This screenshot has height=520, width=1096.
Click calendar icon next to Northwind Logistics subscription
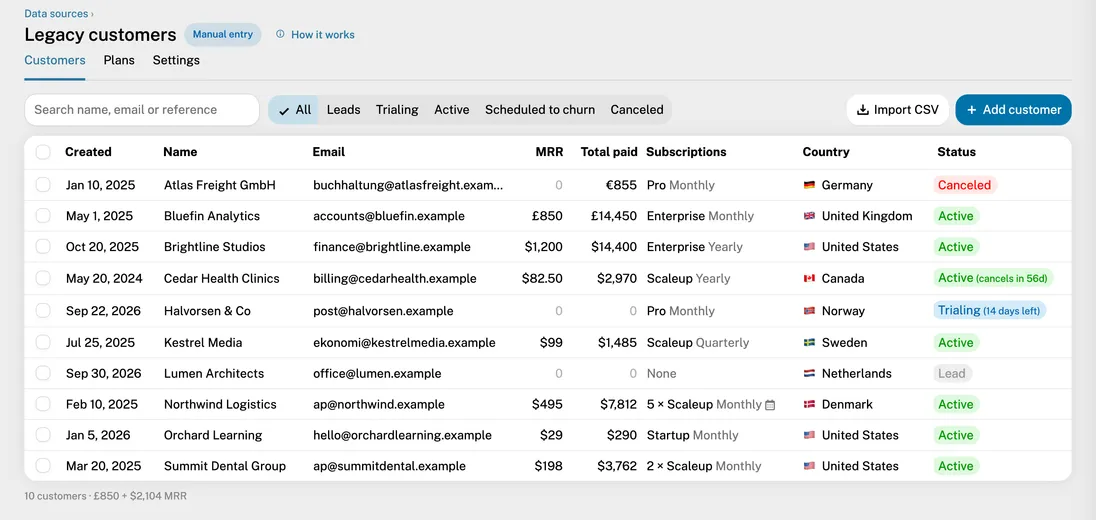coord(770,405)
